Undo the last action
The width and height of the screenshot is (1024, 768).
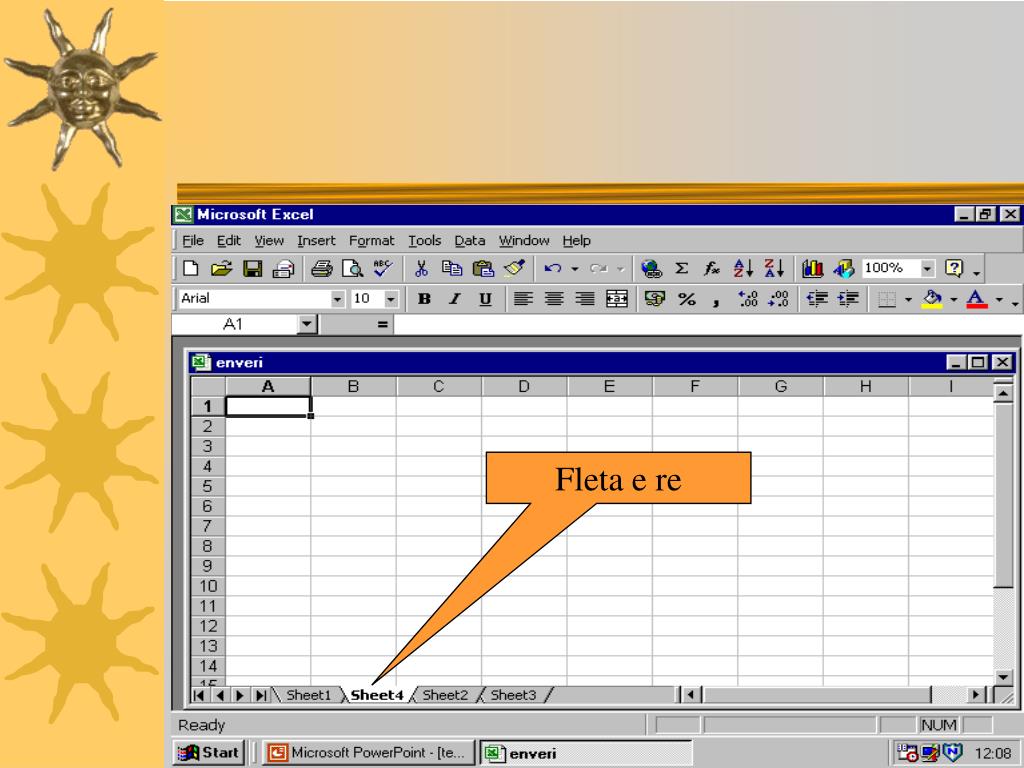[x=553, y=268]
